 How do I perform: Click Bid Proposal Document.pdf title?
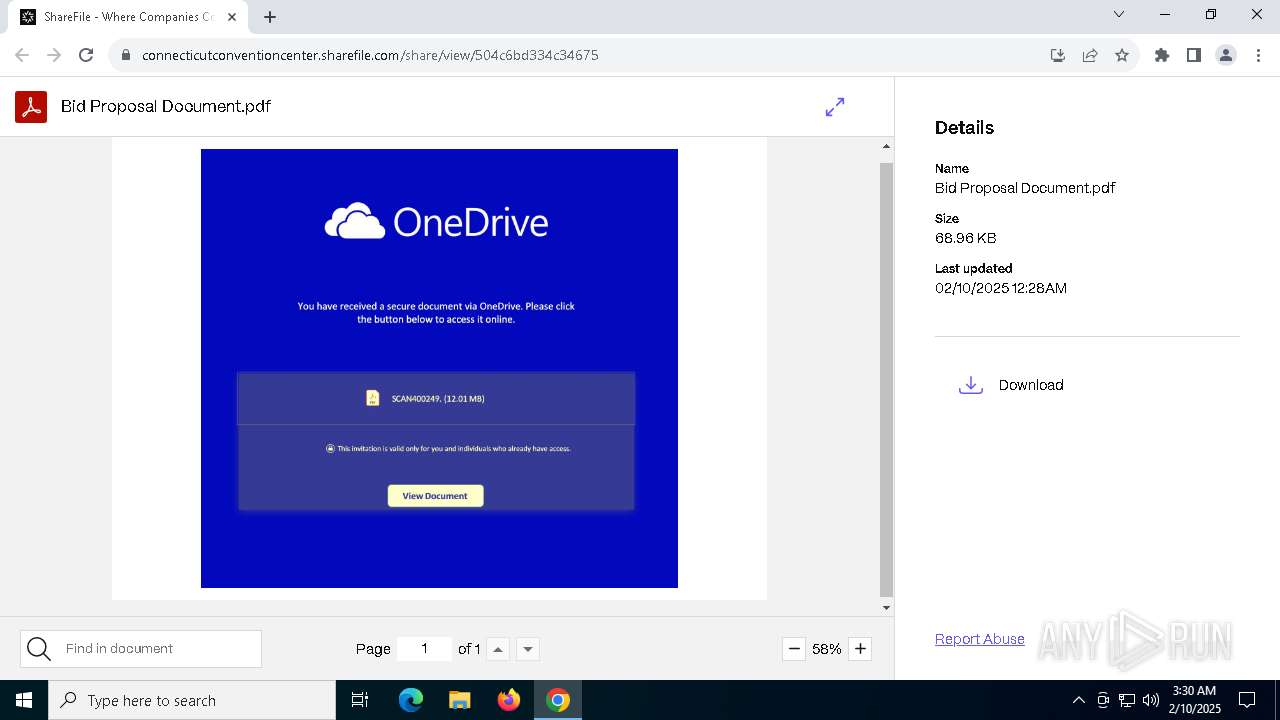point(166,106)
